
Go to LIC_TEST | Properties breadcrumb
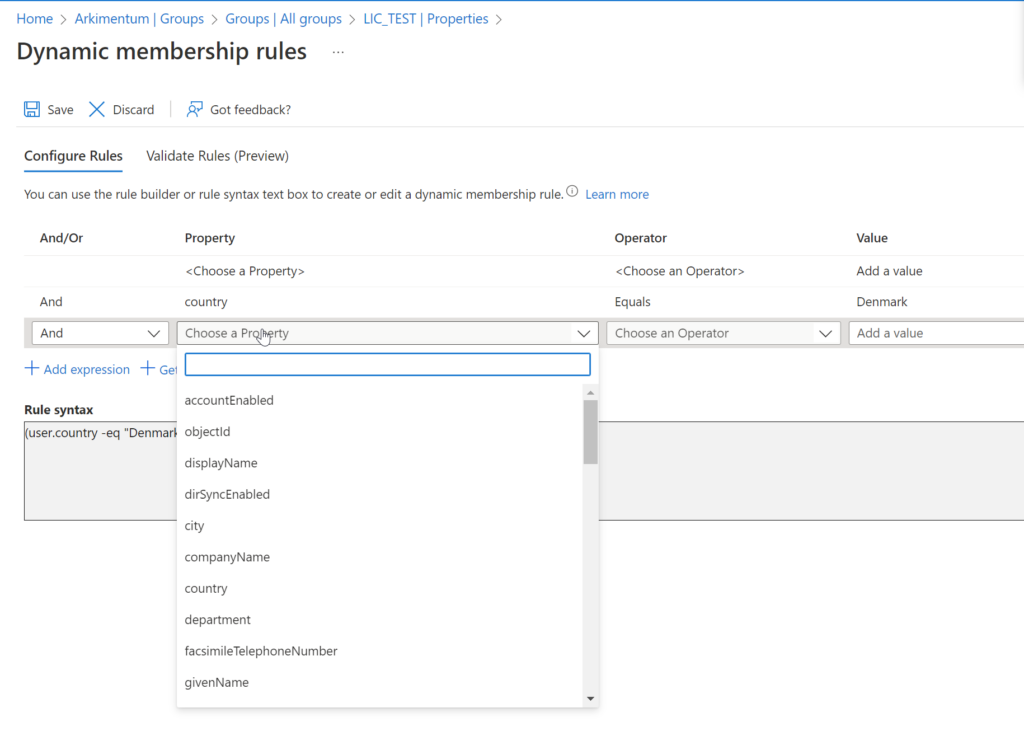click(x=426, y=19)
